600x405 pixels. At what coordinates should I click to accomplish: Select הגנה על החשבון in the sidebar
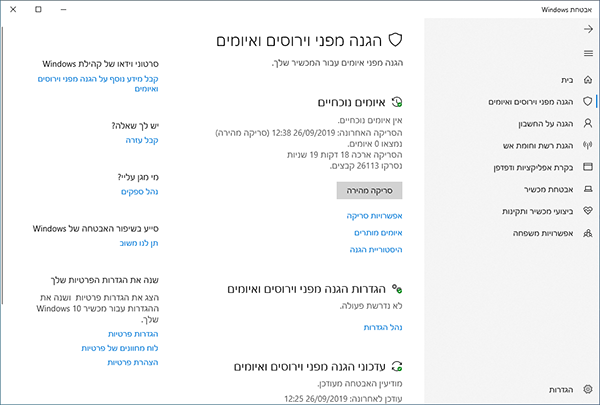pyautogui.click(x=546, y=124)
